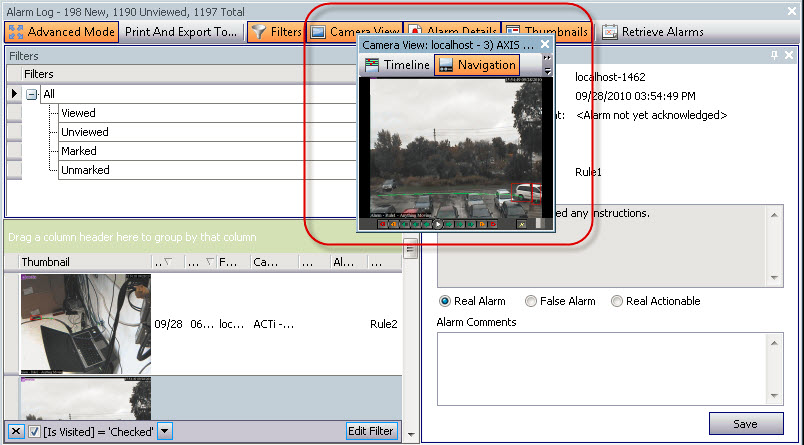Select the Real Actionable radio button
The height and width of the screenshot is (445, 804).
click(616, 301)
